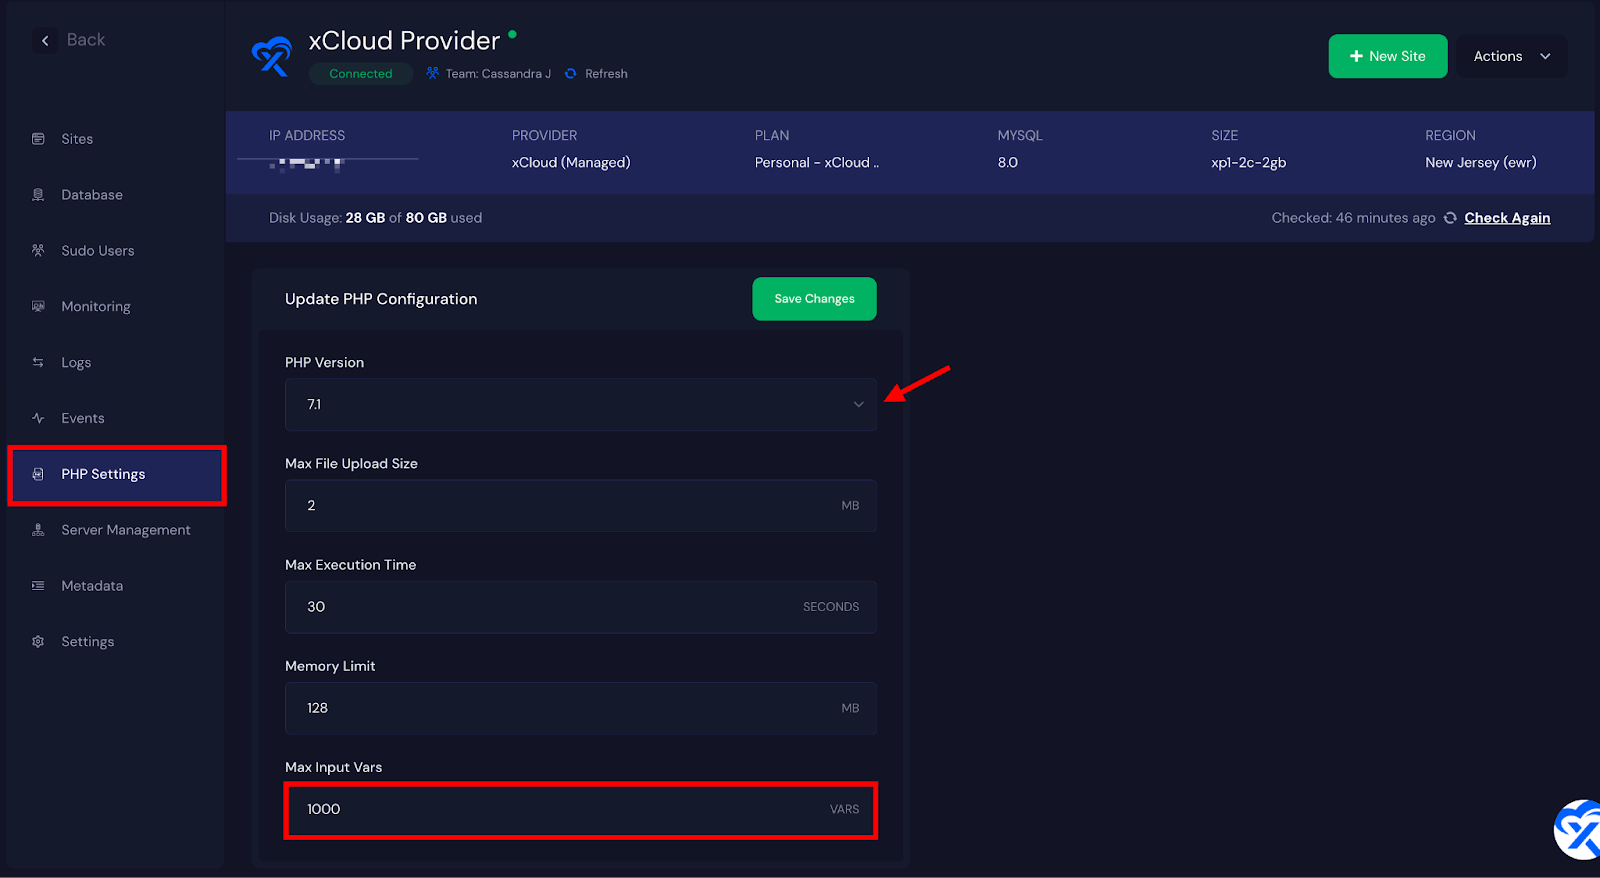Screen dimensions: 1600x878
Task: Click the Memory Limit field
Action: point(581,708)
